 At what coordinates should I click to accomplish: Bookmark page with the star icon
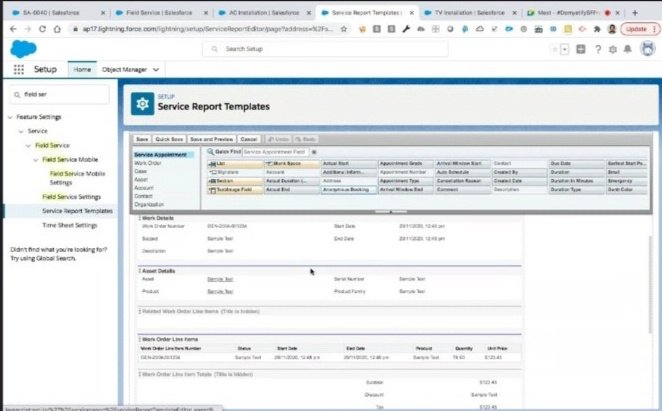[x=344, y=29]
